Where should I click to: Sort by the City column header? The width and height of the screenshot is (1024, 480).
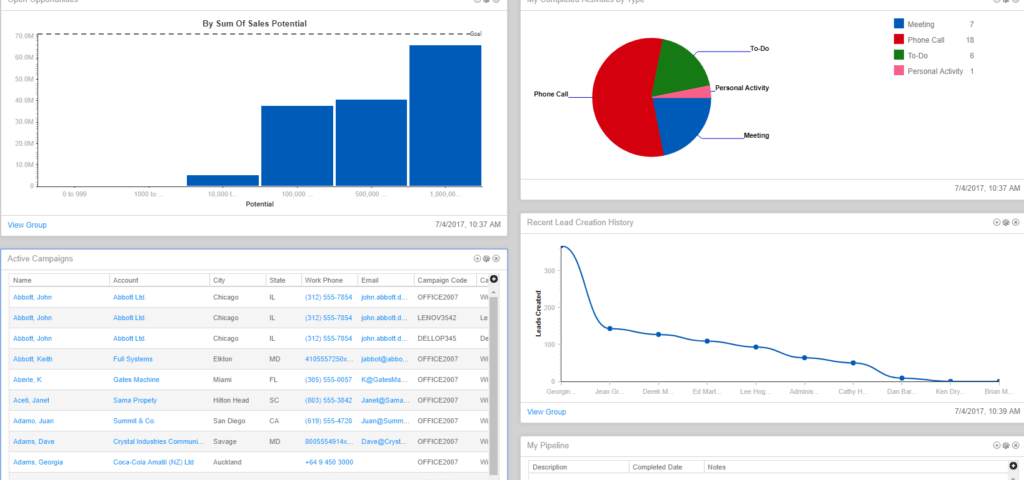point(238,280)
